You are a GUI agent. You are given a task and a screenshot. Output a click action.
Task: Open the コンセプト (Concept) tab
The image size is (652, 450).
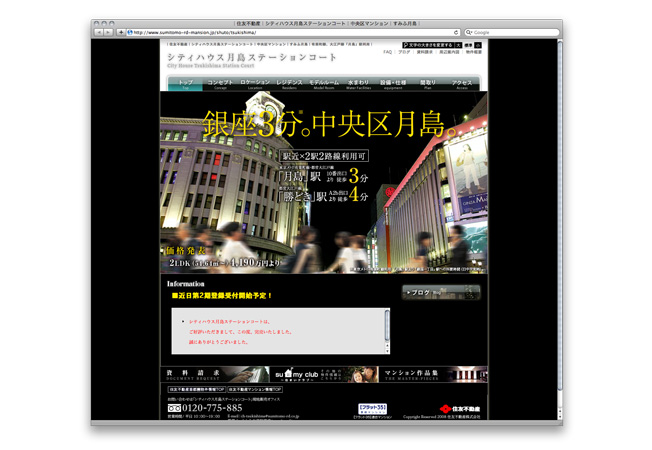pos(220,84)
